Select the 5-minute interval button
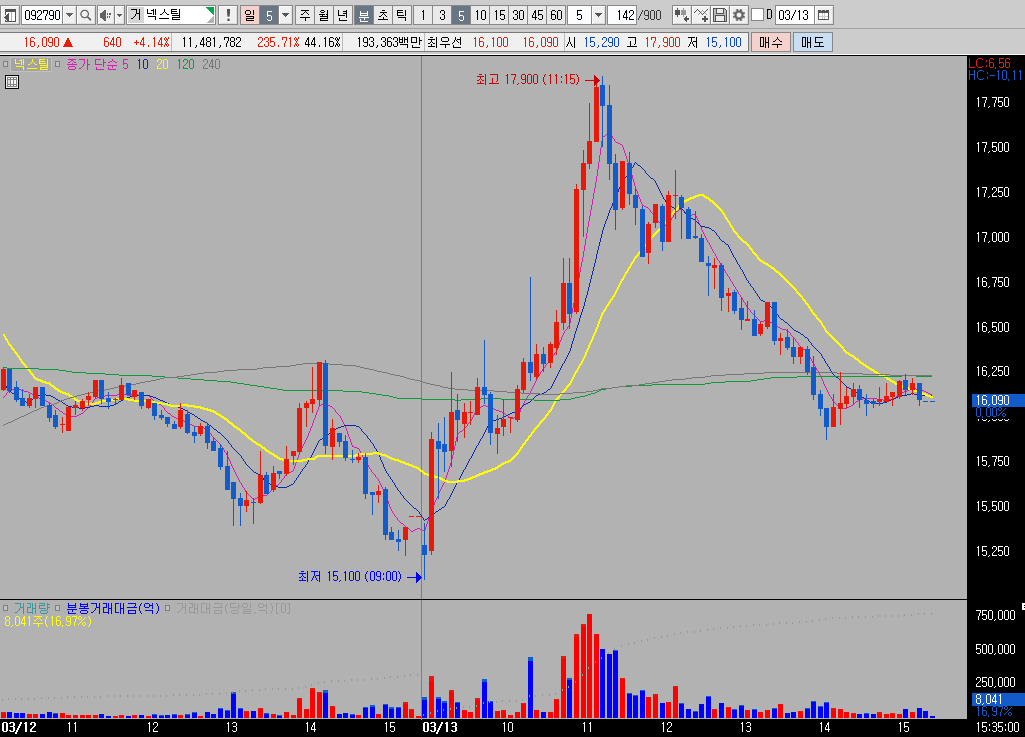 click(461, 14)
